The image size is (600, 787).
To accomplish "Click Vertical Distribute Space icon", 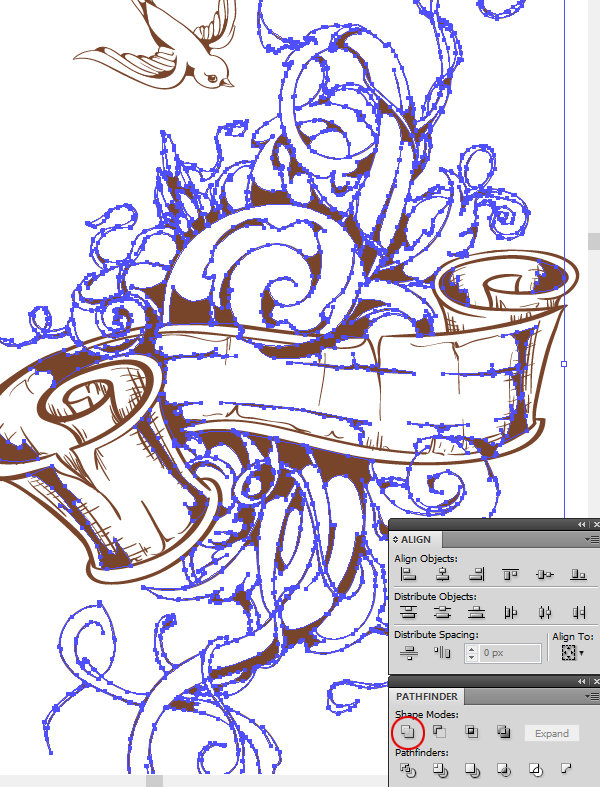I will click(409, 652).
